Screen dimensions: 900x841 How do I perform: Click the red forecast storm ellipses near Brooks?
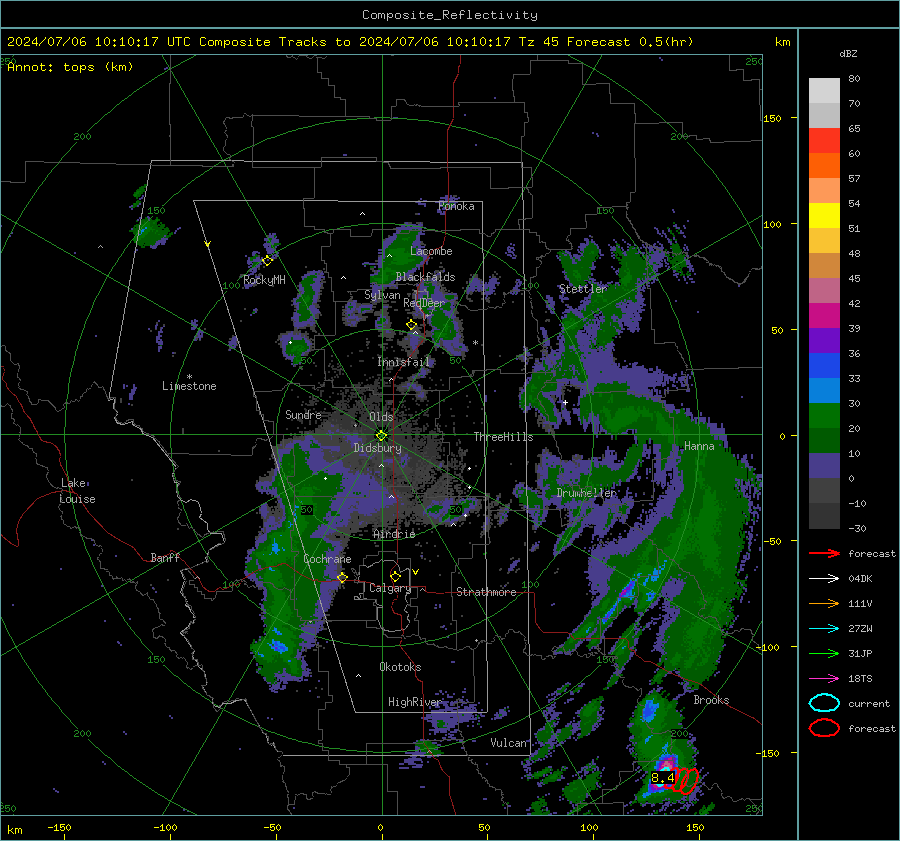(685, 781)
